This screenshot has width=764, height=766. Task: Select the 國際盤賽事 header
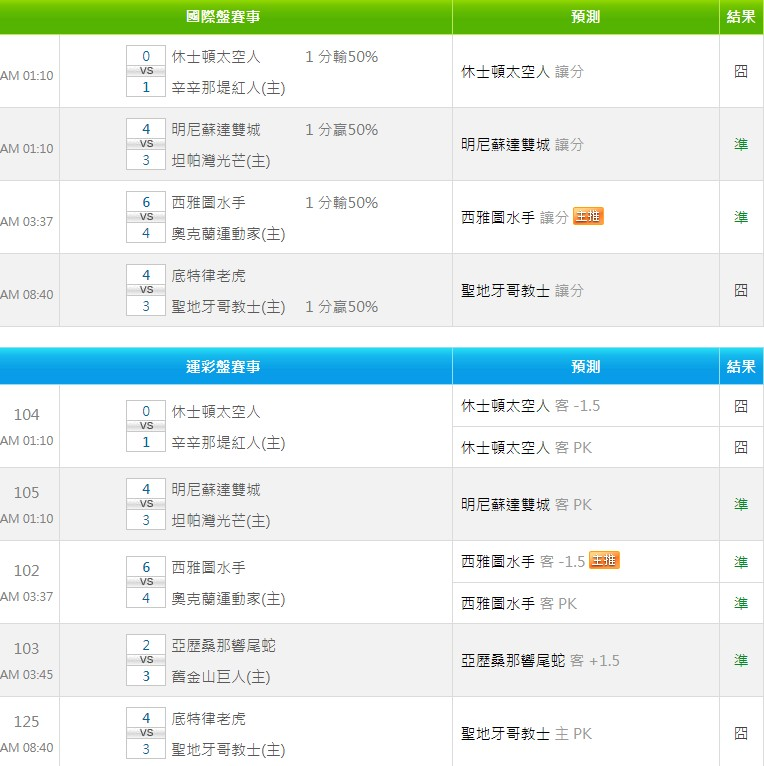223,17
